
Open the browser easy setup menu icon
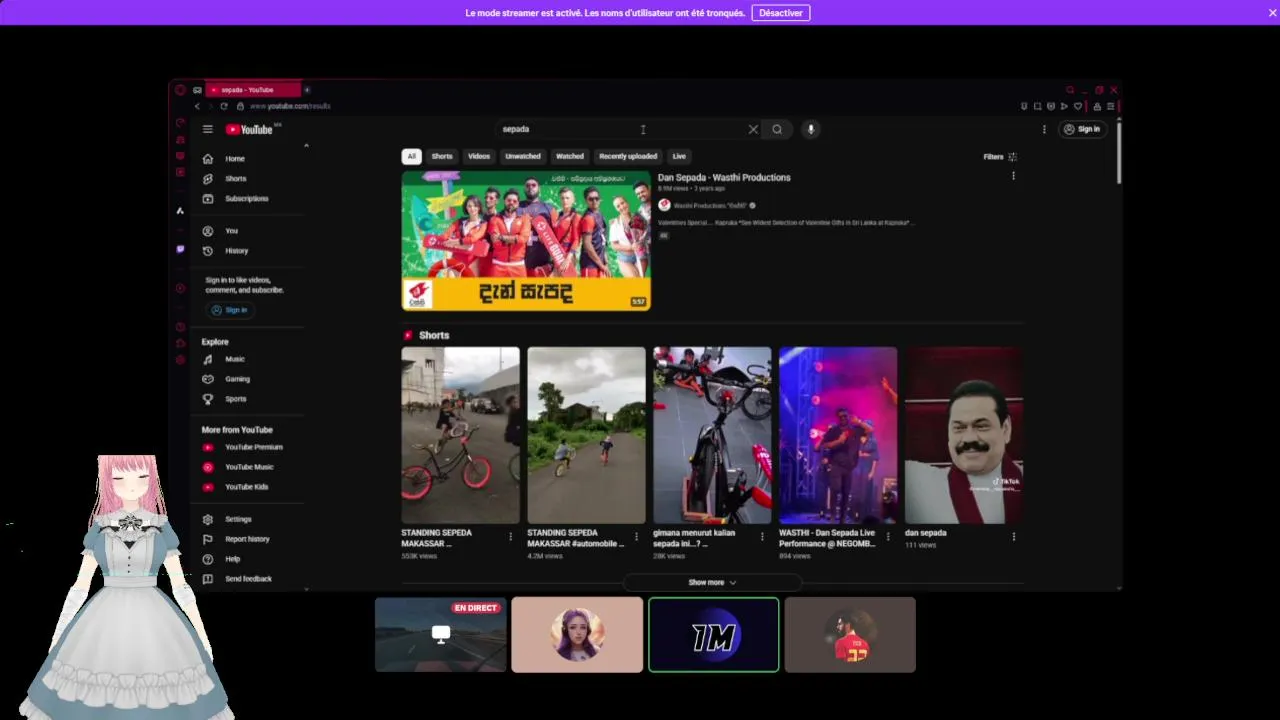[1110, 106]
